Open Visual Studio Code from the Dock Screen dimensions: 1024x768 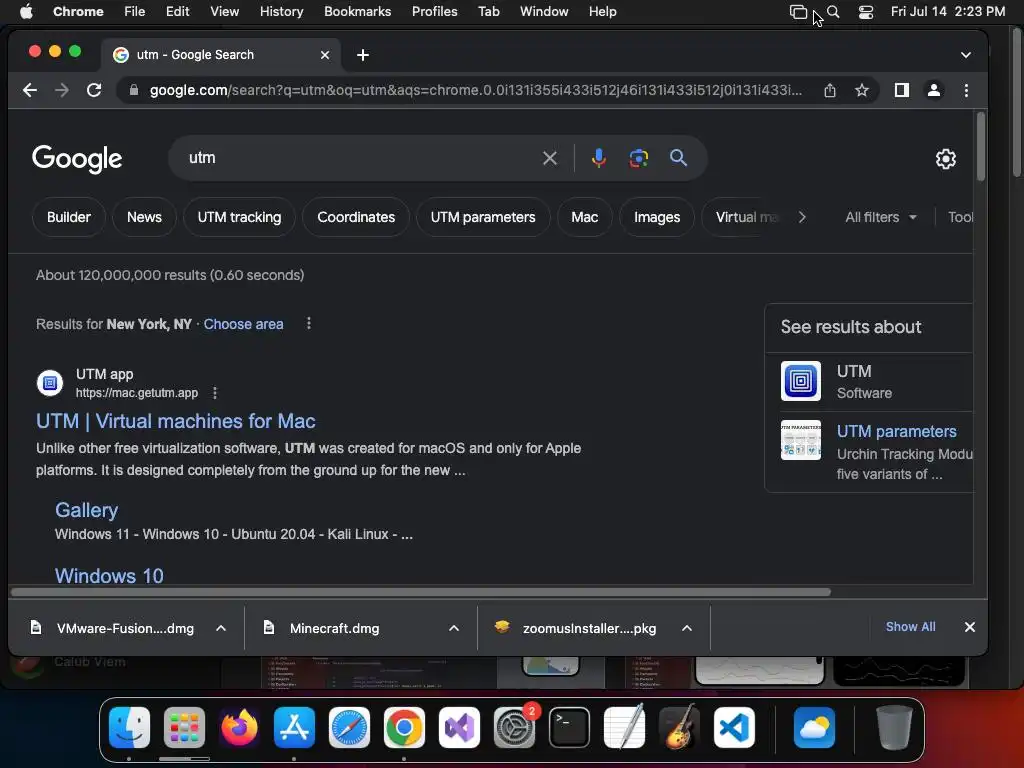pyautogui.click(x=734, y=727)
